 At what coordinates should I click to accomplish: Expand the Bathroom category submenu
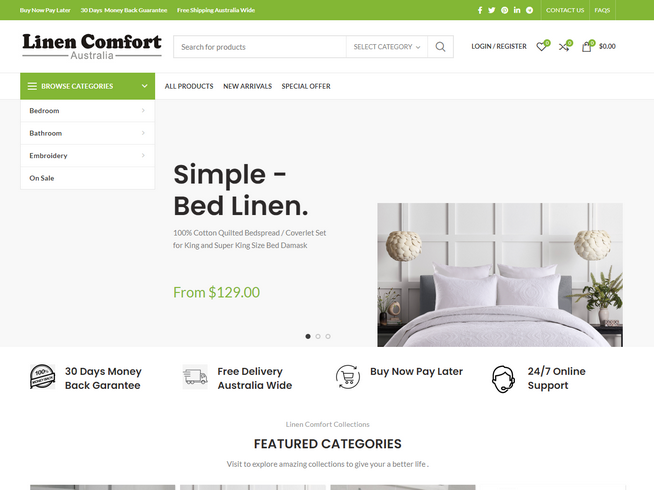[x=143, y=133]
